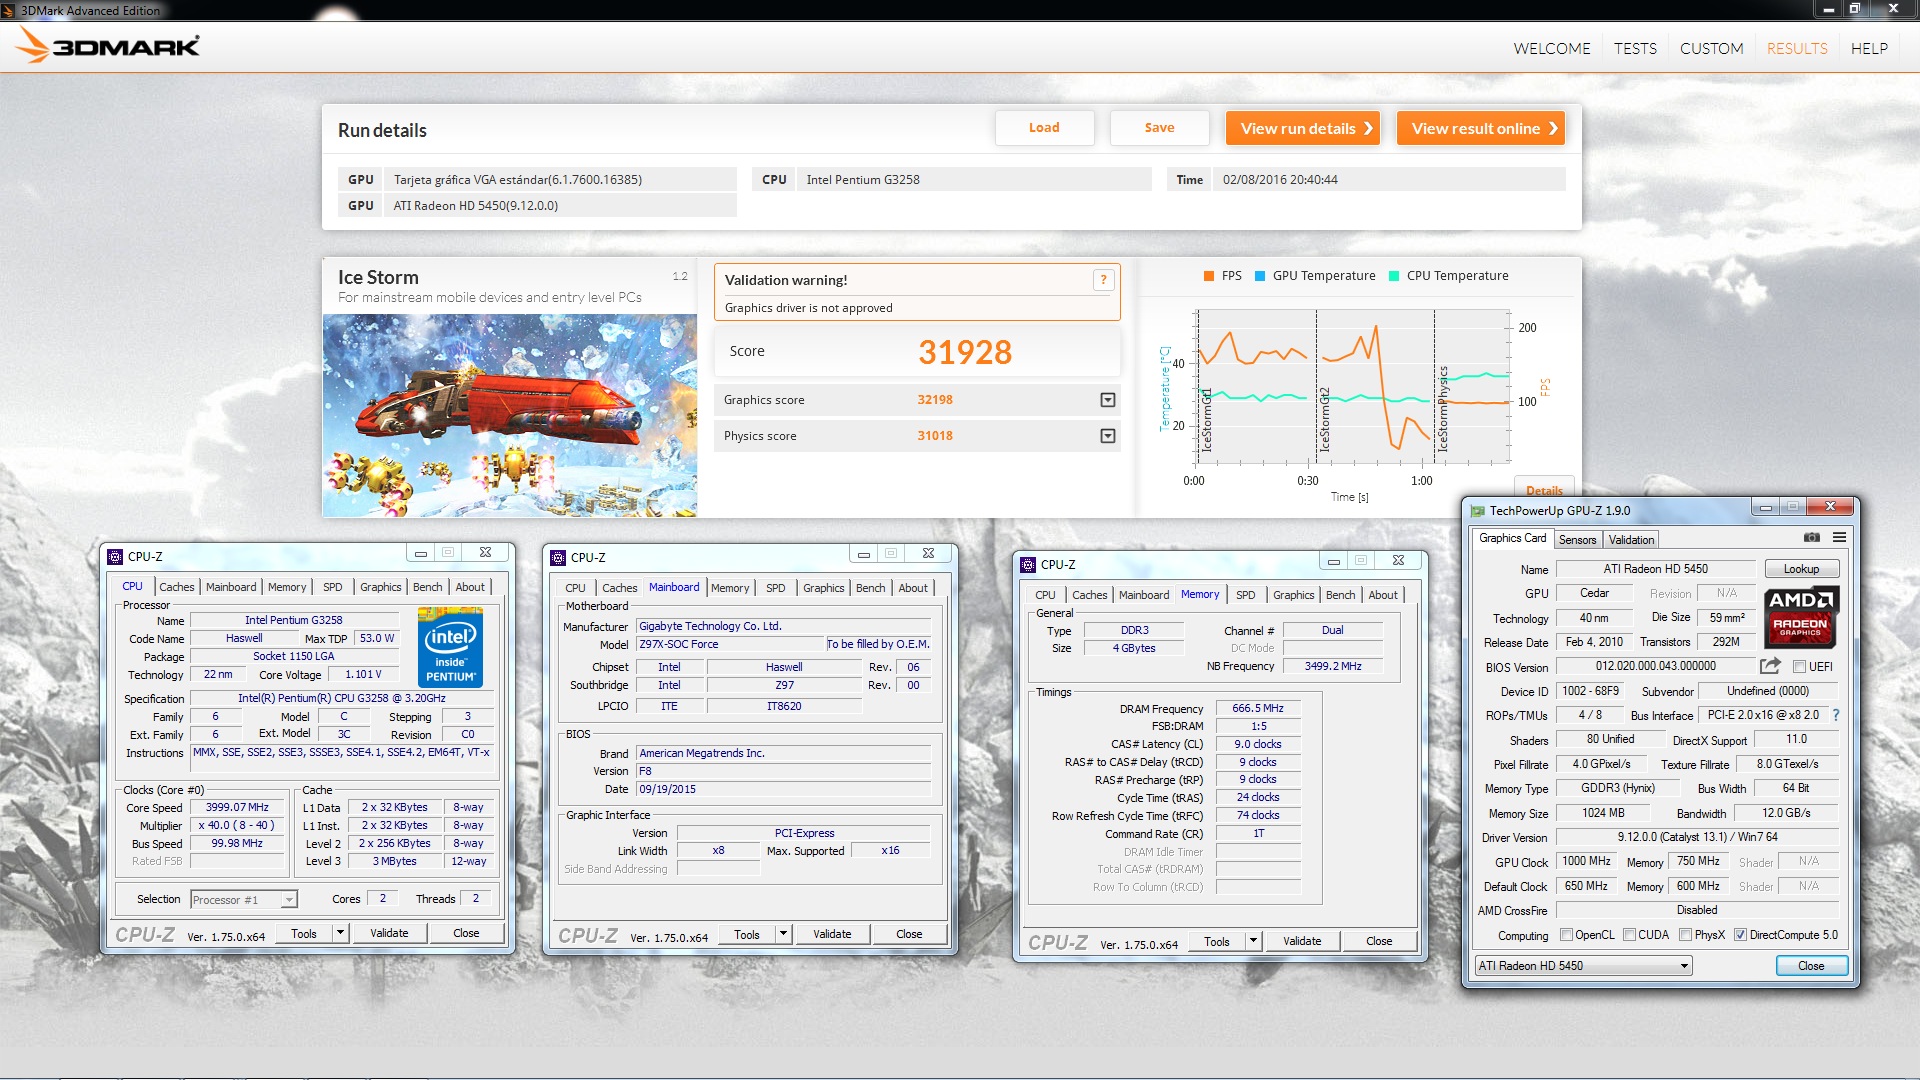Click the Tools button in the CPU-Z Memory window
This screenshot has height=1080, width=1920.
pyautogui.click(x=1217, y=941)
